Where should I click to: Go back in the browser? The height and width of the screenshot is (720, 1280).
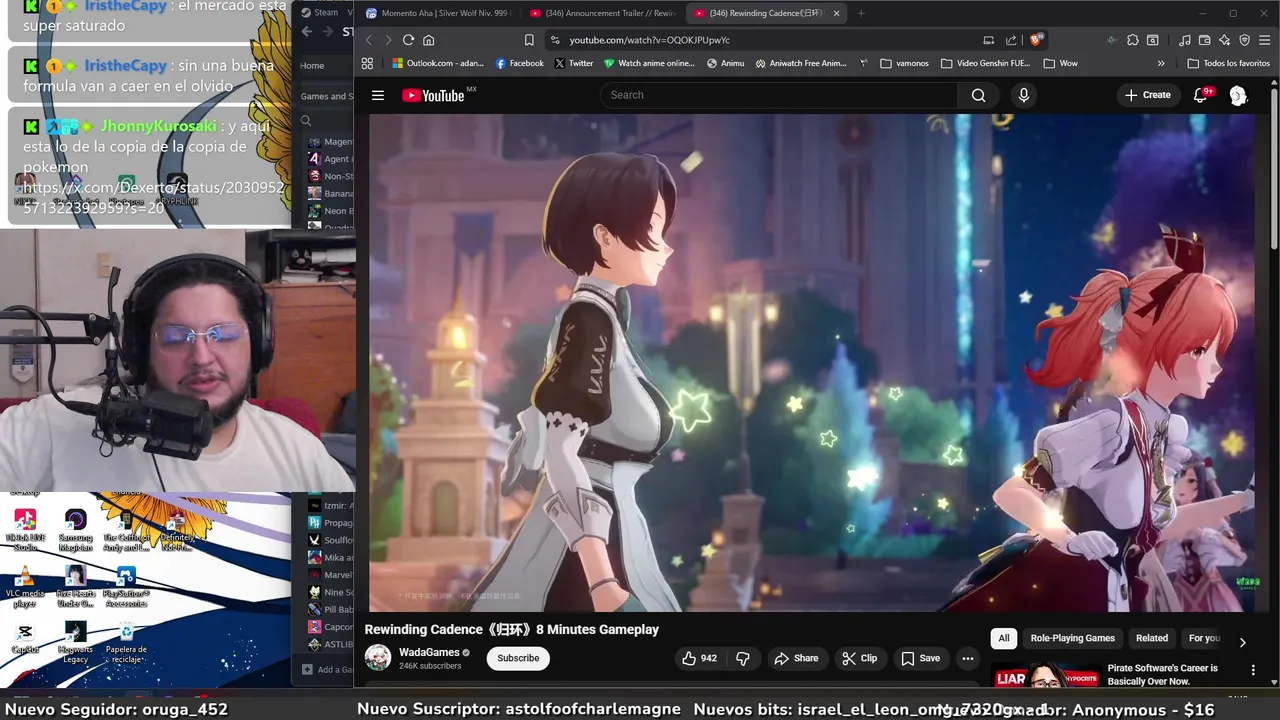point(368,40)
